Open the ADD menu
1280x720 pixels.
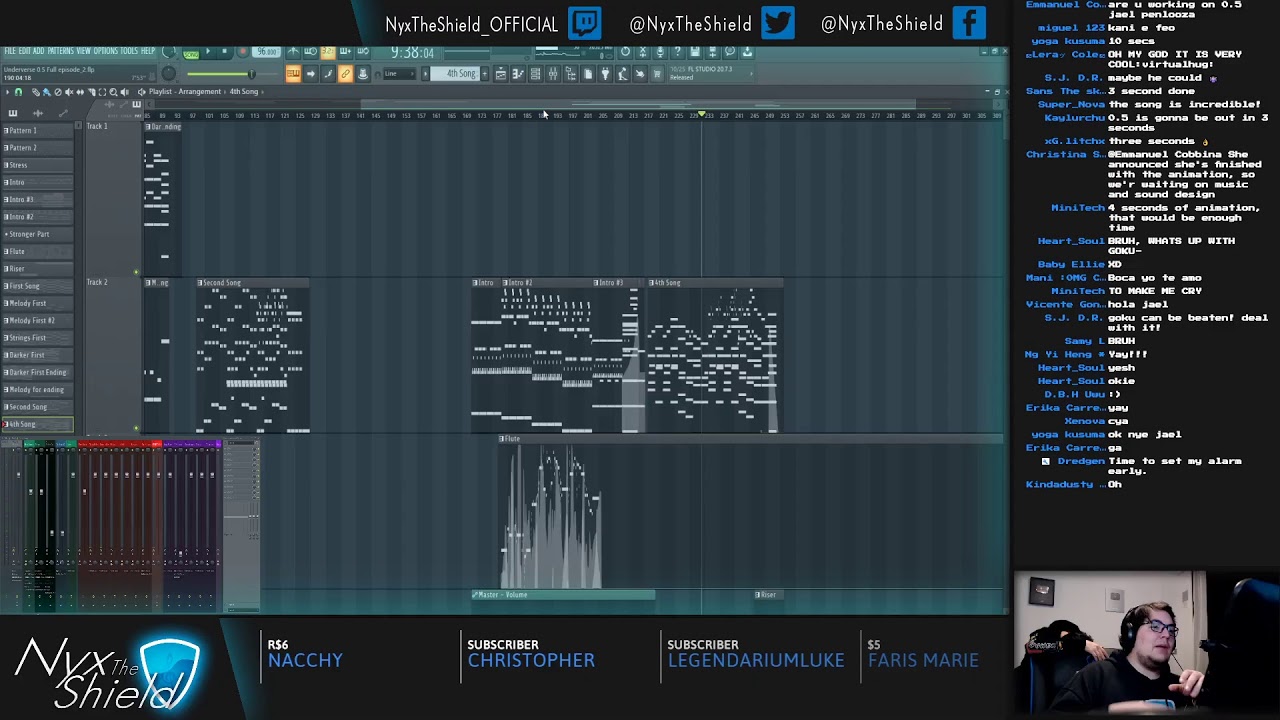coord(38,51)
